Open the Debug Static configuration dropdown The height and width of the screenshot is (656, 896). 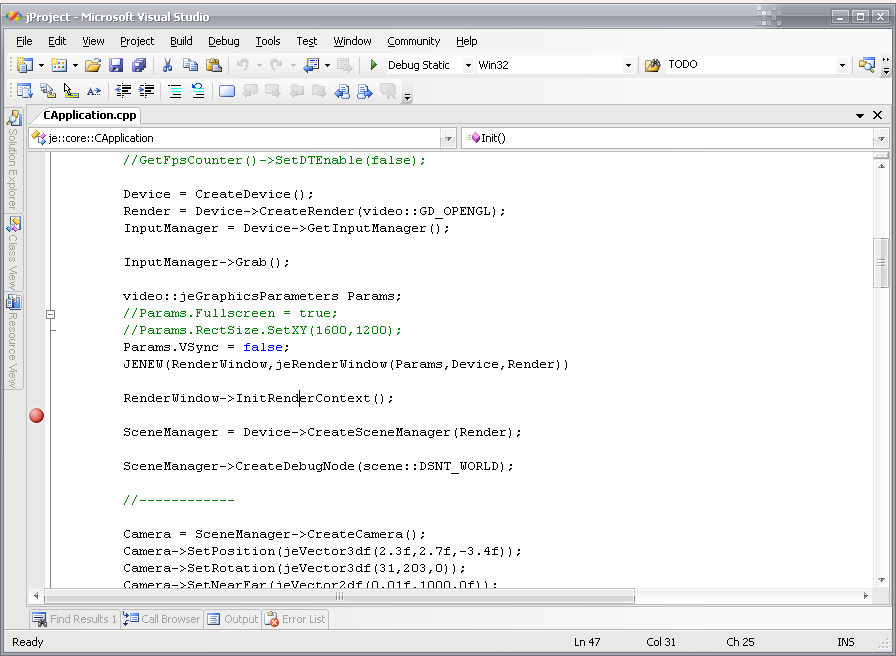[467, 66]
